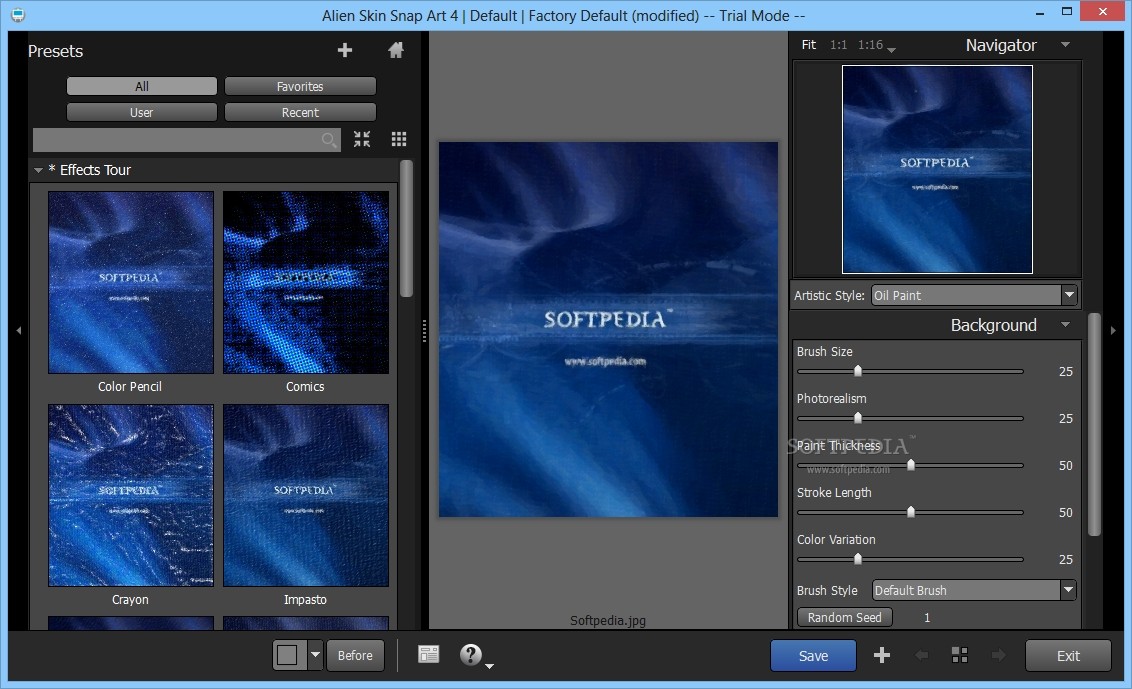Viewport: 1132px width, 689px height.
Task: Click the presets list scrollbar
Action: pyautogui.click(x=406, y=228)
